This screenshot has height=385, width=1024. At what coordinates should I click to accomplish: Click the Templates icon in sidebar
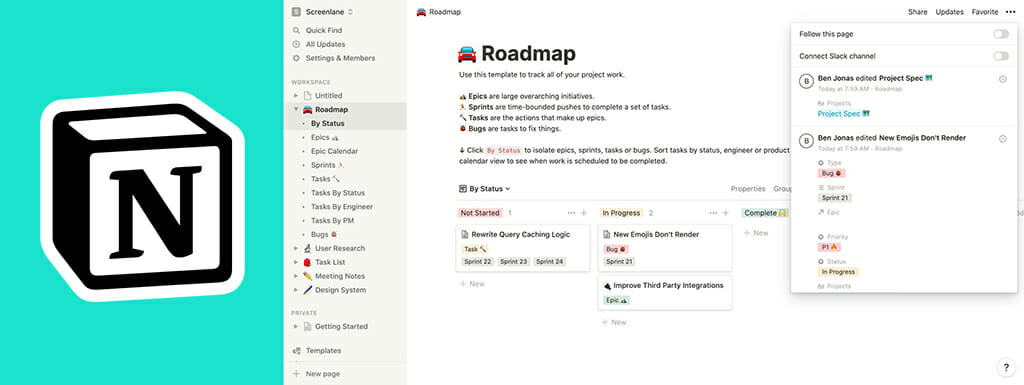(296, 350)
